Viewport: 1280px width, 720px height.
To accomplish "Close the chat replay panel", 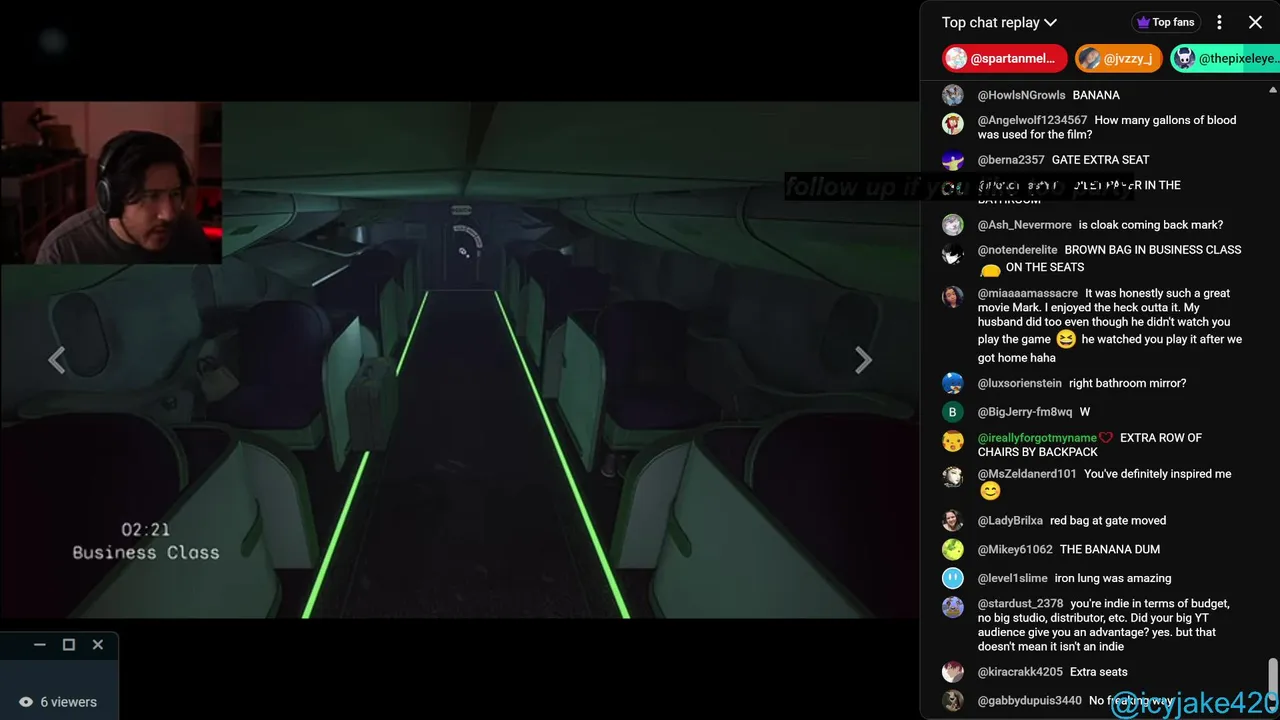I will pyautogui.click(x=1255, y=22).
